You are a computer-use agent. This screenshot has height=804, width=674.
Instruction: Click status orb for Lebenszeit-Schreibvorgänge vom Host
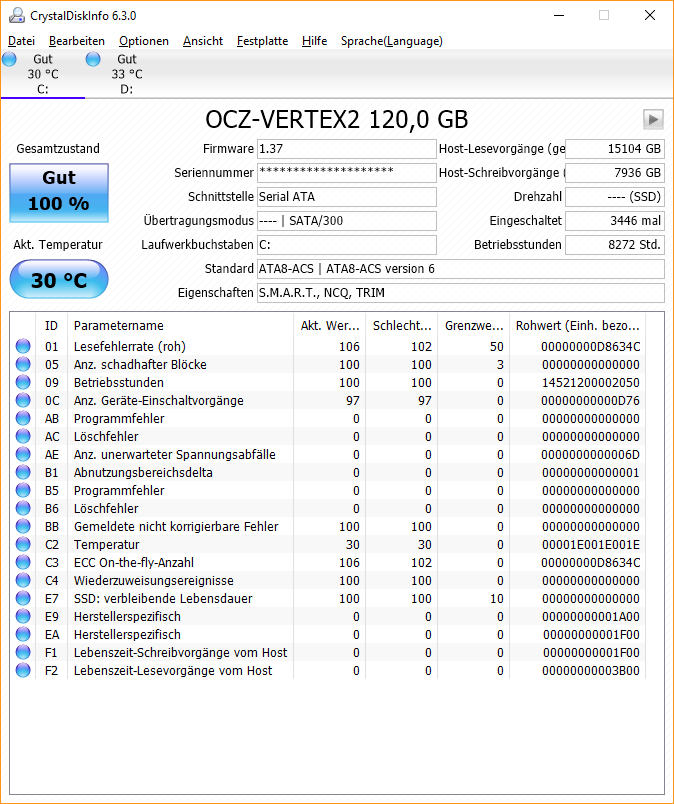23,652
